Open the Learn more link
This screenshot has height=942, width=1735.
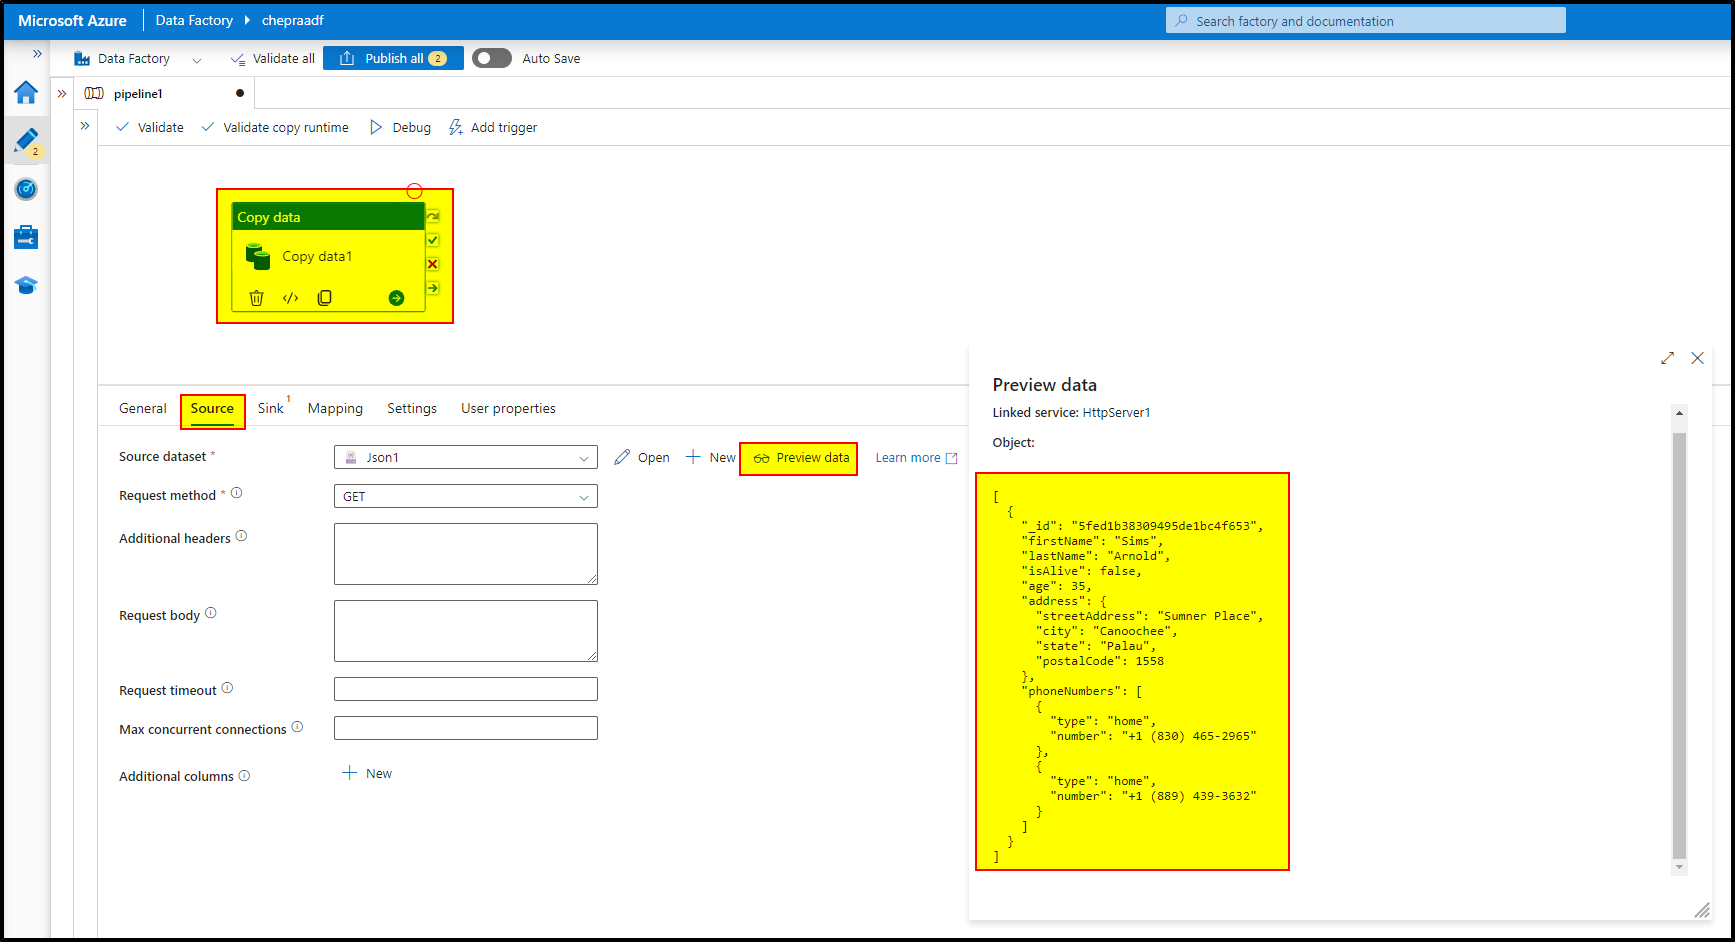pos(916,458)
